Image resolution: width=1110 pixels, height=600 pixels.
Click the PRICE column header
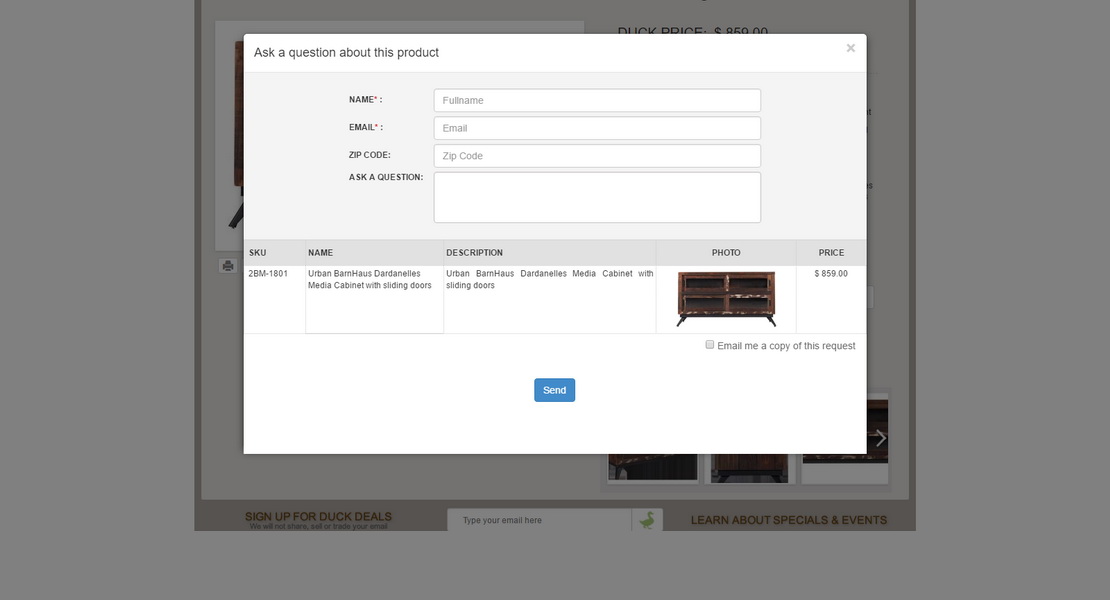coord(831,253)
